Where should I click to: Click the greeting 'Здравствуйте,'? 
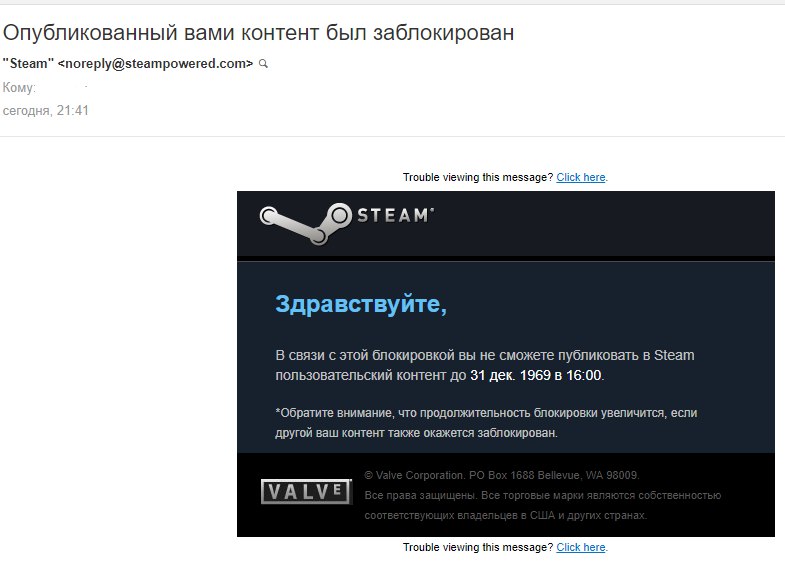point(361,304)
